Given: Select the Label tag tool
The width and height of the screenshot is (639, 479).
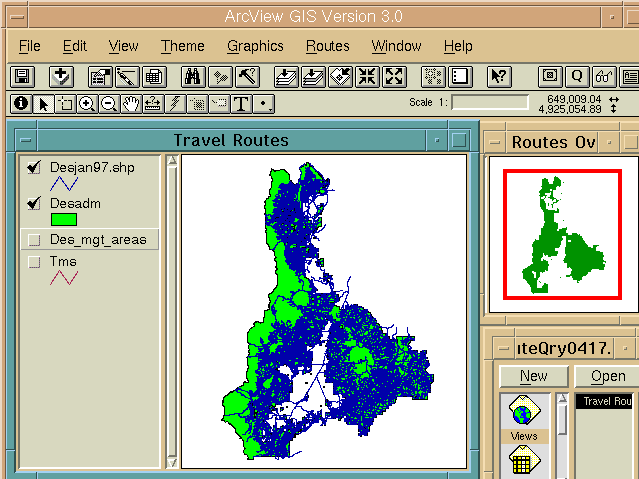Looking at the screenshot, I should [219, 104].
